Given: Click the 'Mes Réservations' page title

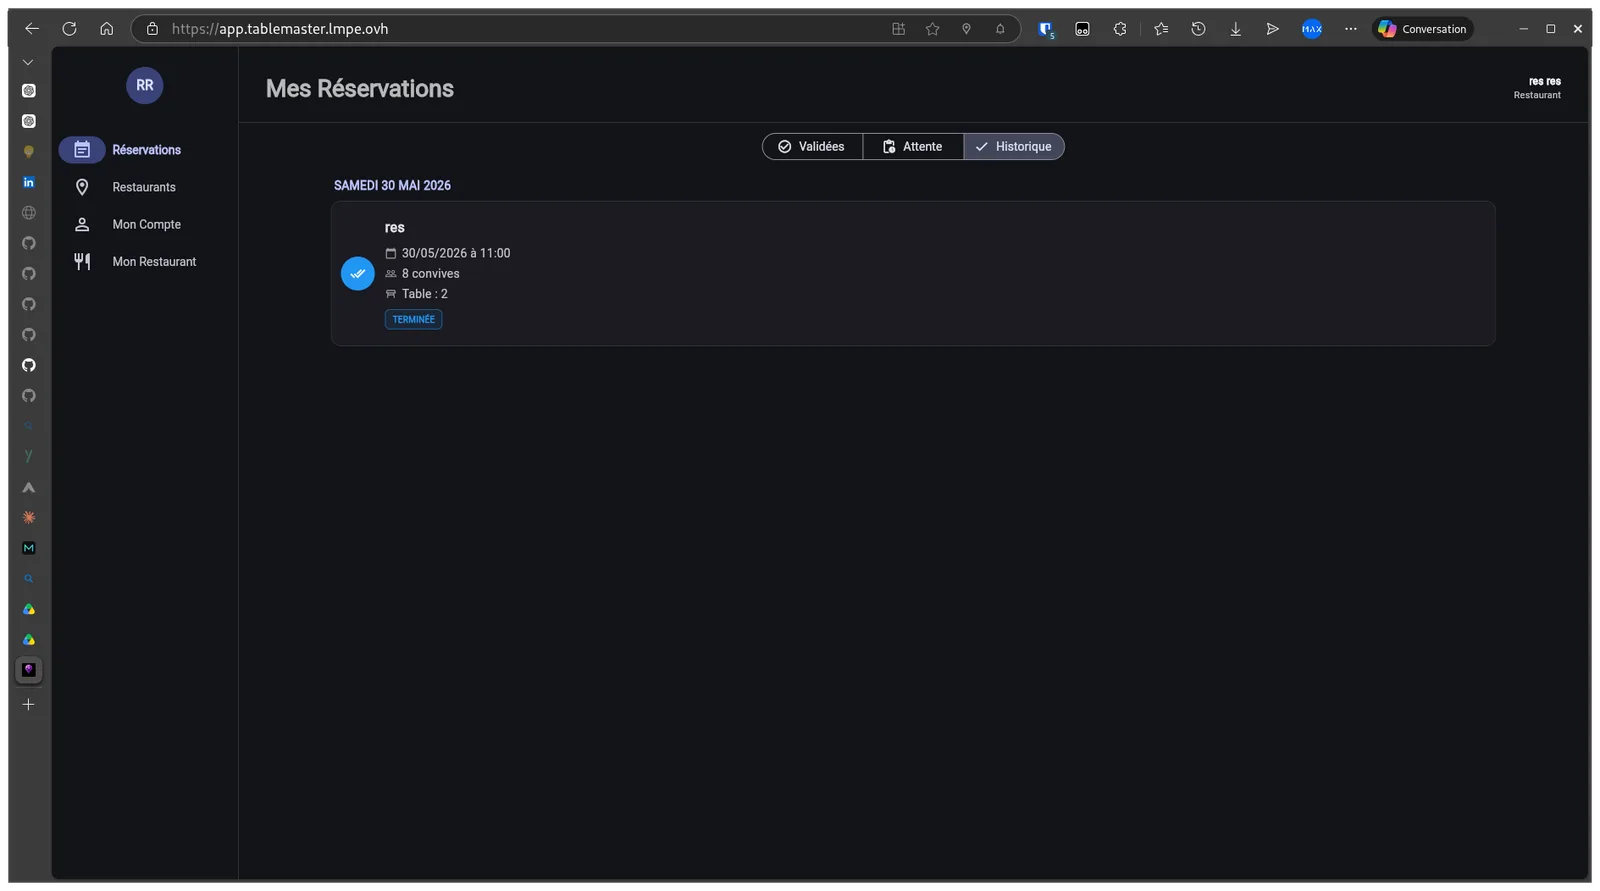Looking at the screenshot, I should (360, 88).
